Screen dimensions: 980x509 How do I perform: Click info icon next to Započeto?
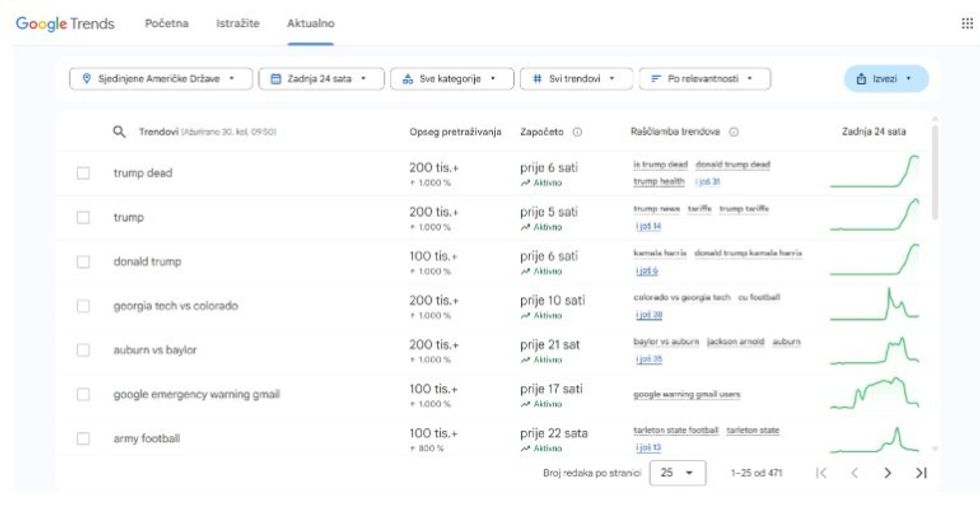pos(578,131)
